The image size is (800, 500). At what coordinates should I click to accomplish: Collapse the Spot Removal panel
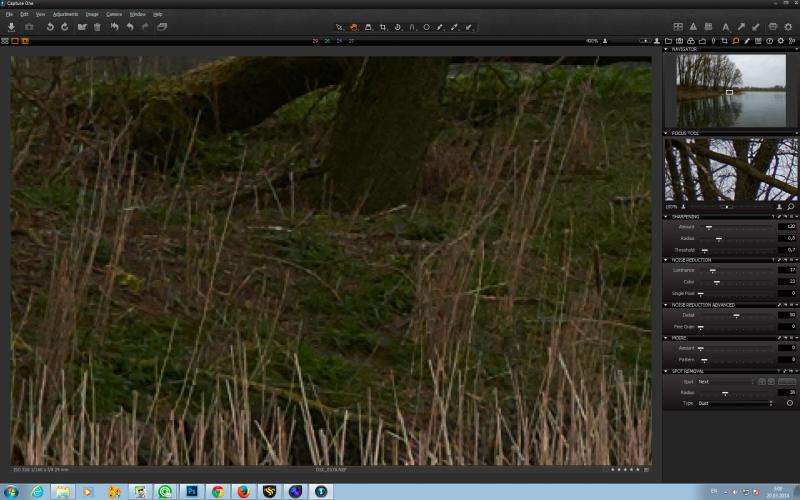coord(666,371)
